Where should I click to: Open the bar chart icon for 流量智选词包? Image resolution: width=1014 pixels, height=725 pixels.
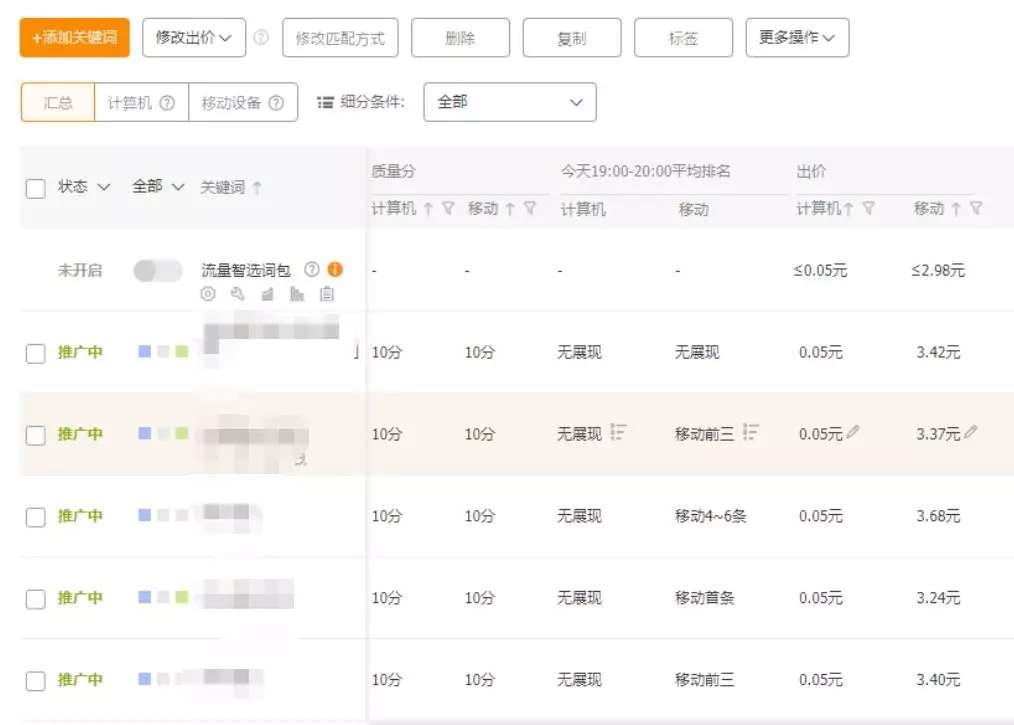pyautogui.click(x=266, y=293)
